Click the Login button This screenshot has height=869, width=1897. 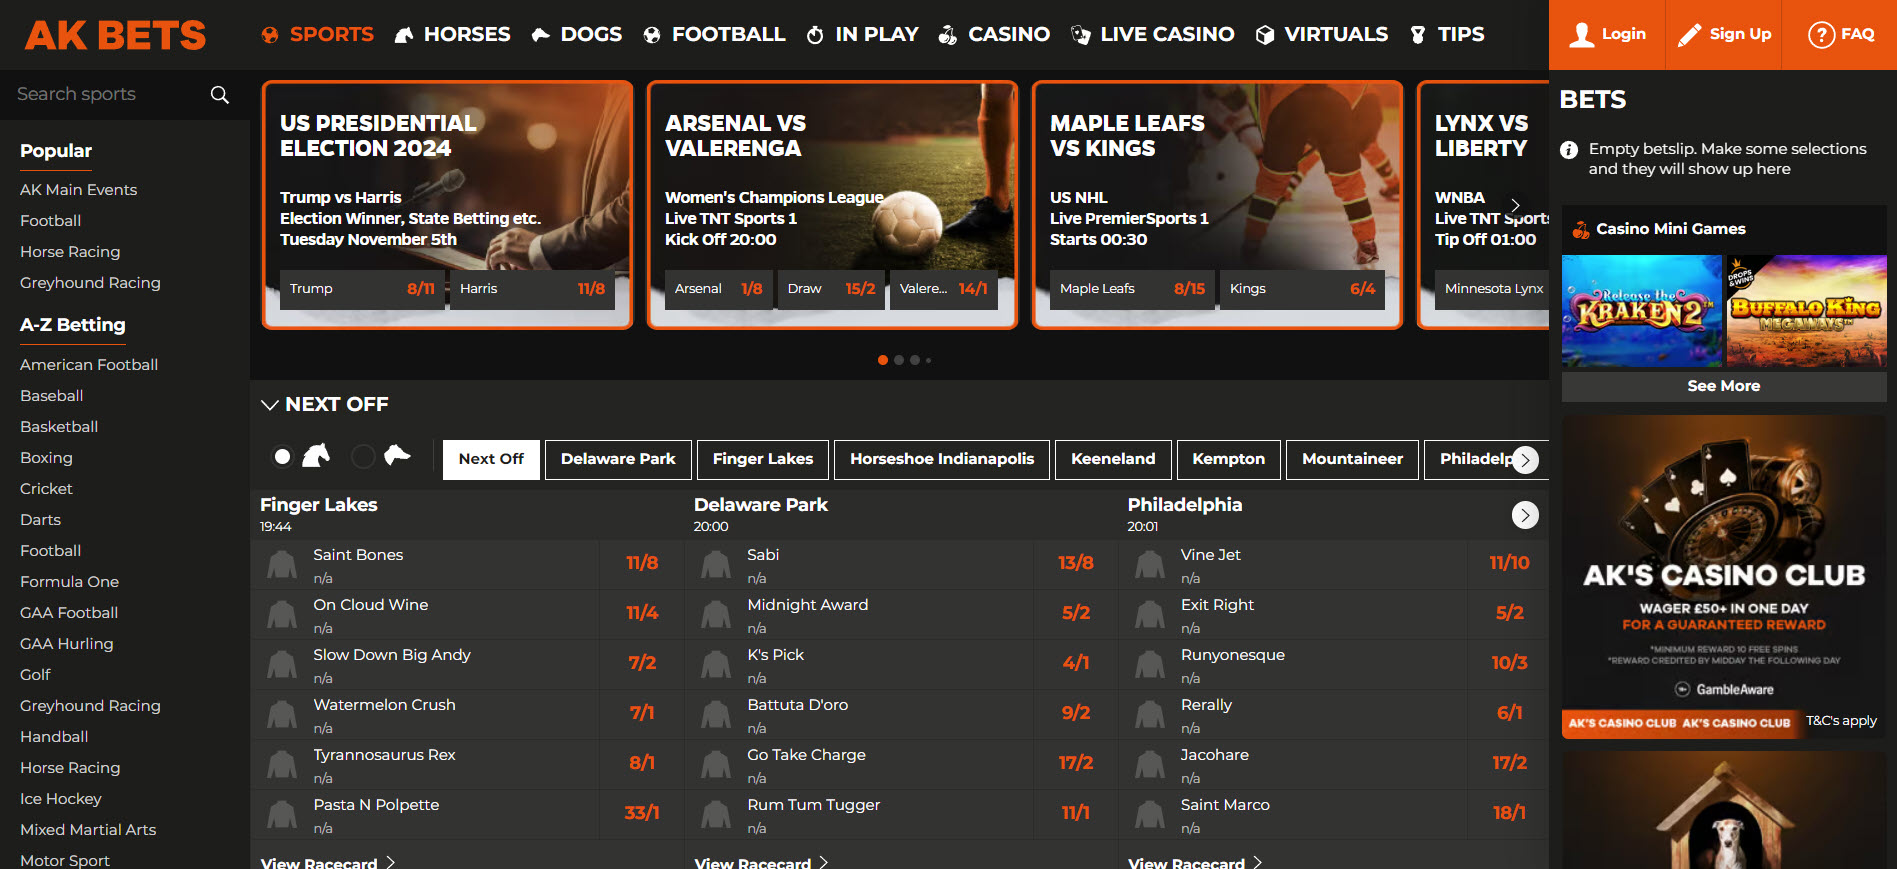coord(1607,34)
